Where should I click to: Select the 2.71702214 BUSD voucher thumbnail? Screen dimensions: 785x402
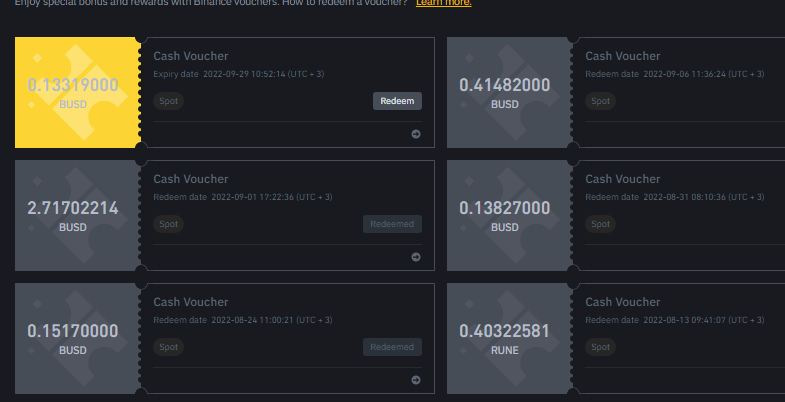point(78,216)
